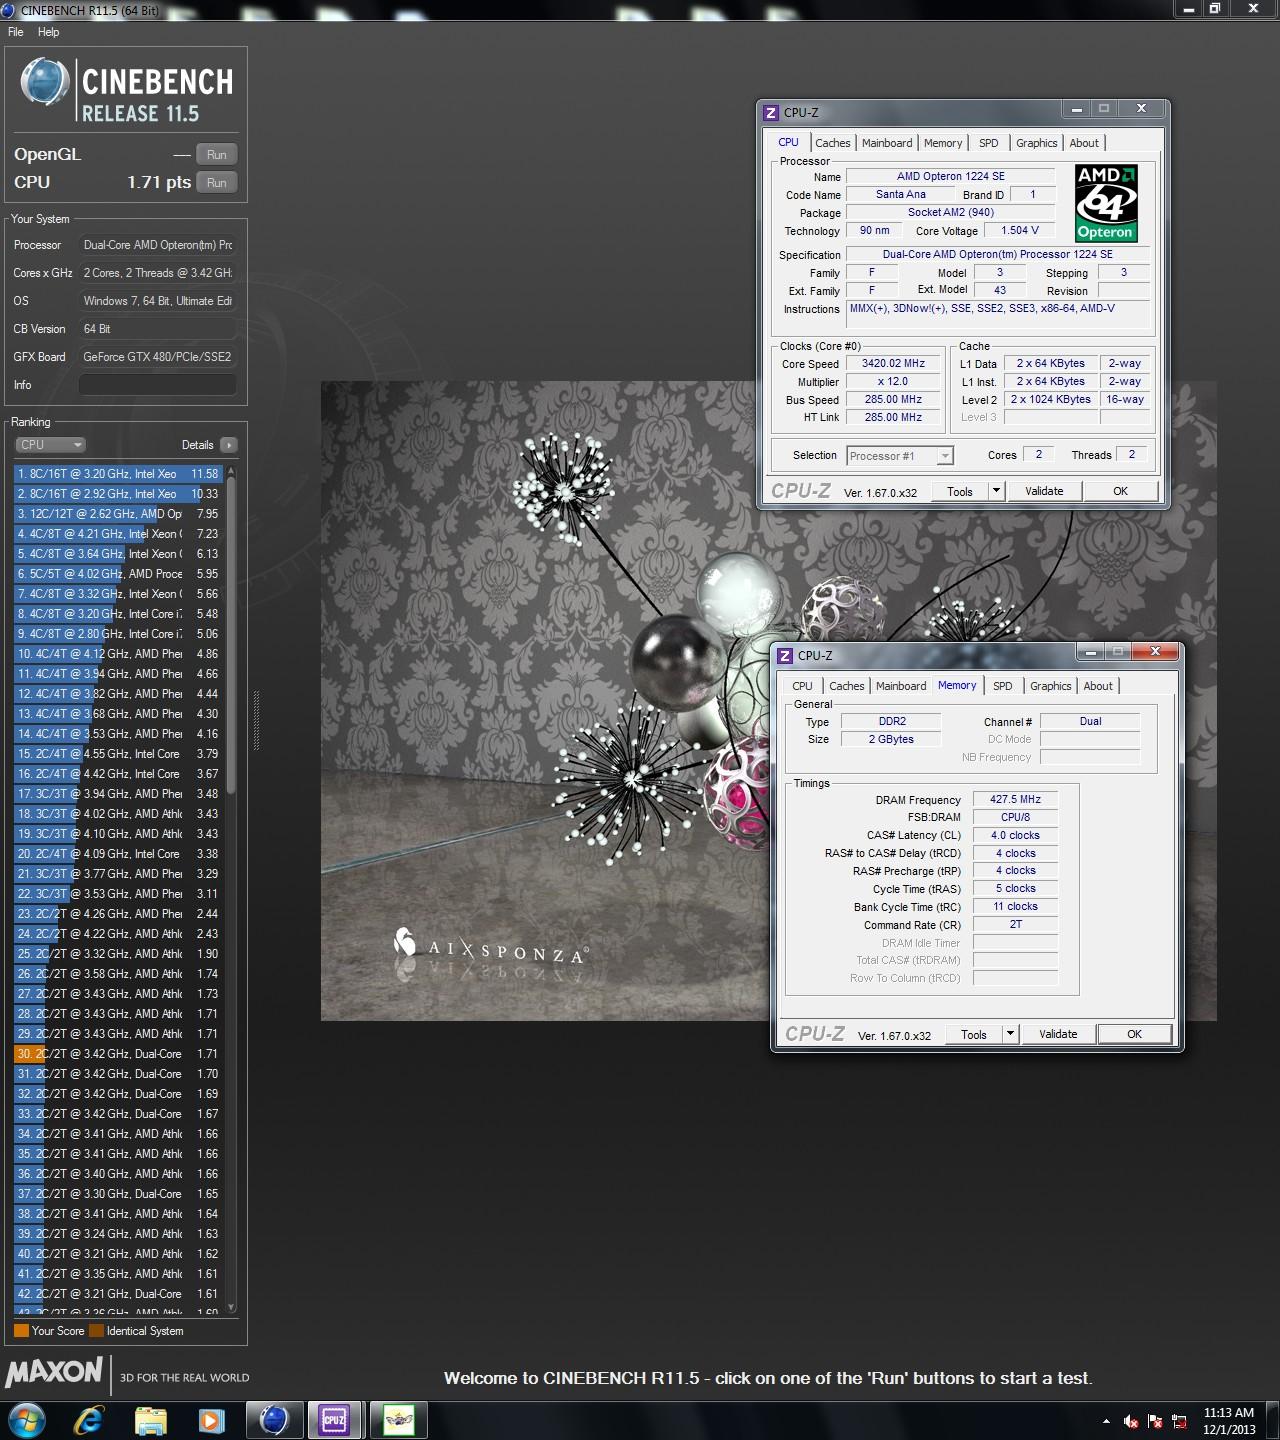This screenshot has height=1440, width=1280.
Task: Click the taskbar clock 11:13 AM
Action: coord(1229,1413)
